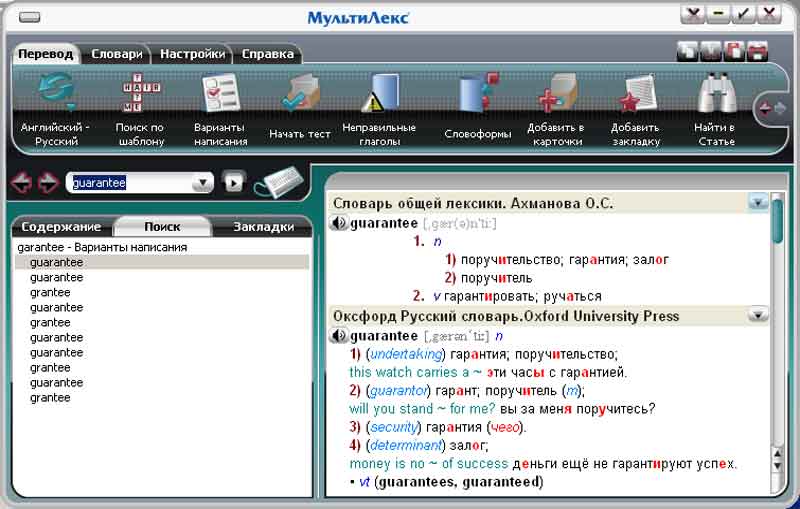Switch translation direction Английский - Русский

56,110
